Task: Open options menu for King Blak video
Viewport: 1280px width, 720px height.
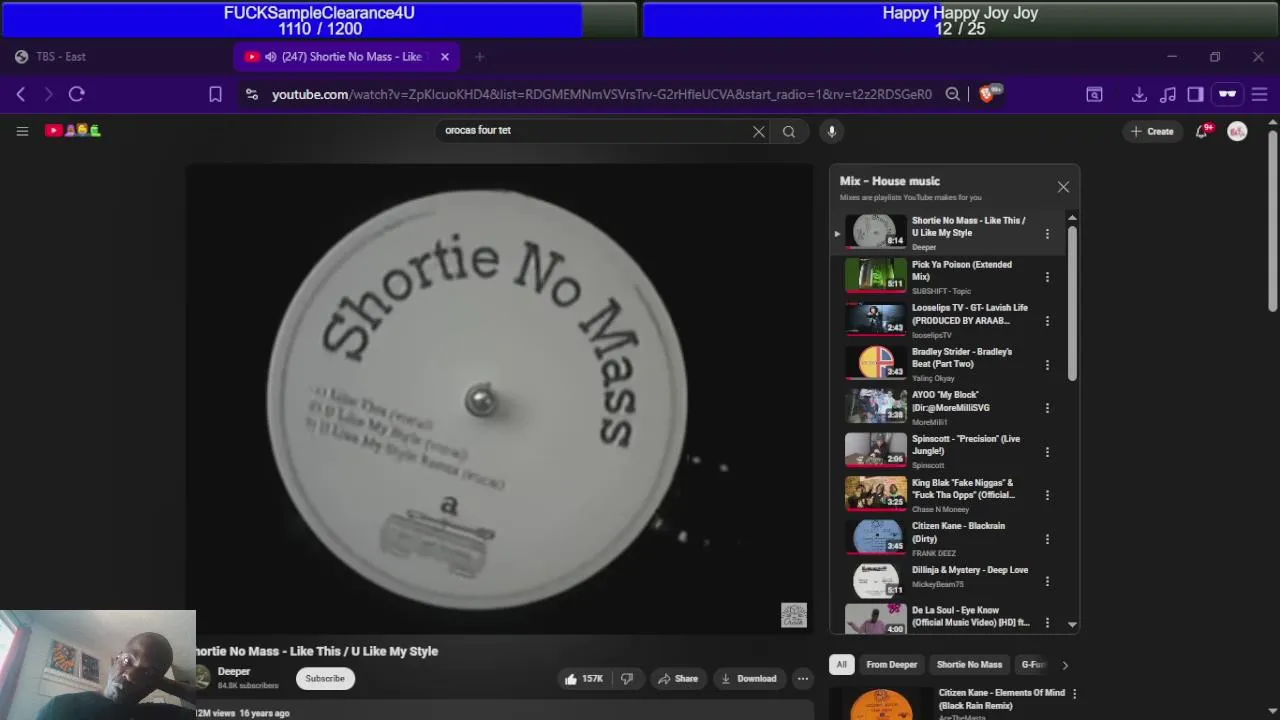Action: (x=1047, y=495)
